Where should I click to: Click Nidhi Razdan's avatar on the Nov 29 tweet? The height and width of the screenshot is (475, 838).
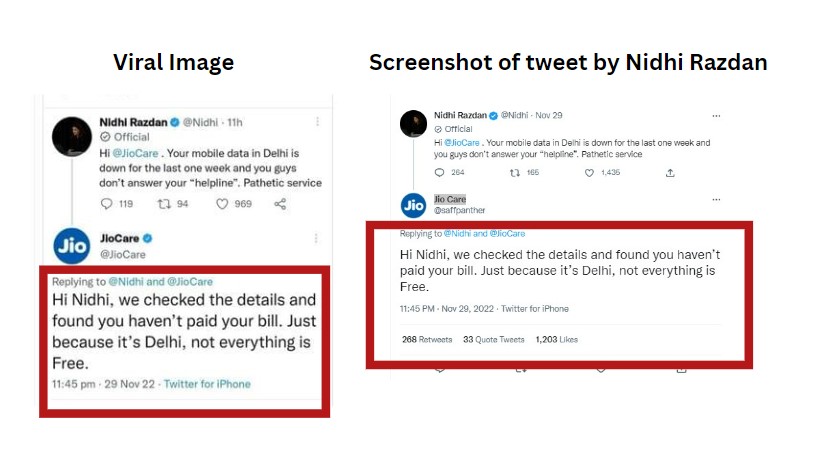click(x=414, y=123)
